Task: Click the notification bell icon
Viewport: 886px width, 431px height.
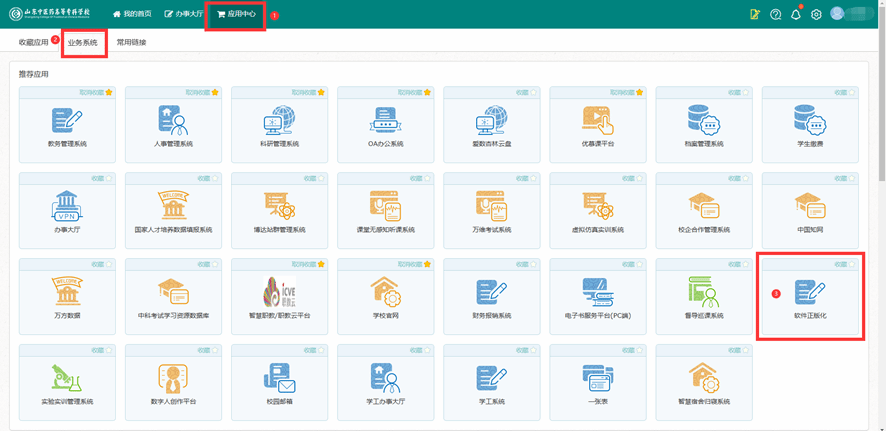Action: click(x=797, y=14)
